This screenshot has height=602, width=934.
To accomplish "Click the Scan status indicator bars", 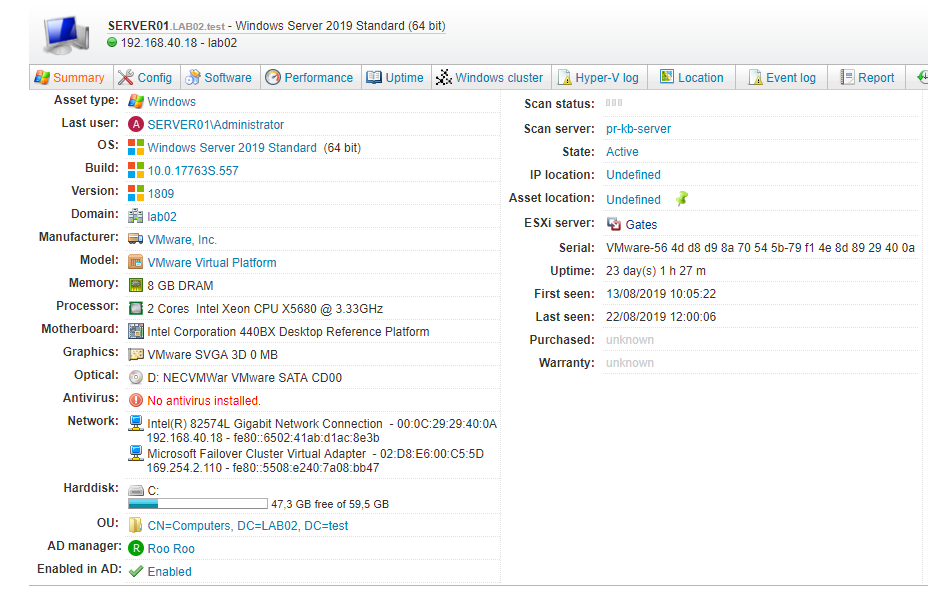I will [x=614, y=102].
